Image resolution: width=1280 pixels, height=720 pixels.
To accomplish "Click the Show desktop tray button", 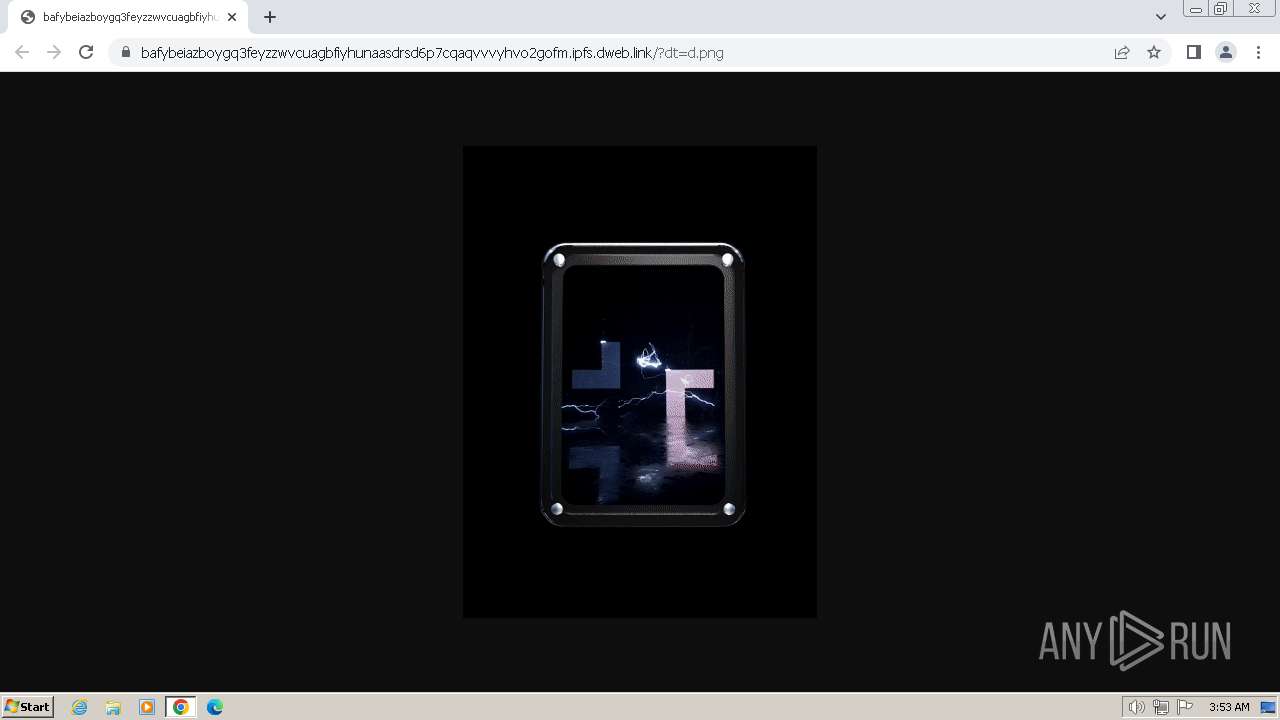I will (1268, 707).
